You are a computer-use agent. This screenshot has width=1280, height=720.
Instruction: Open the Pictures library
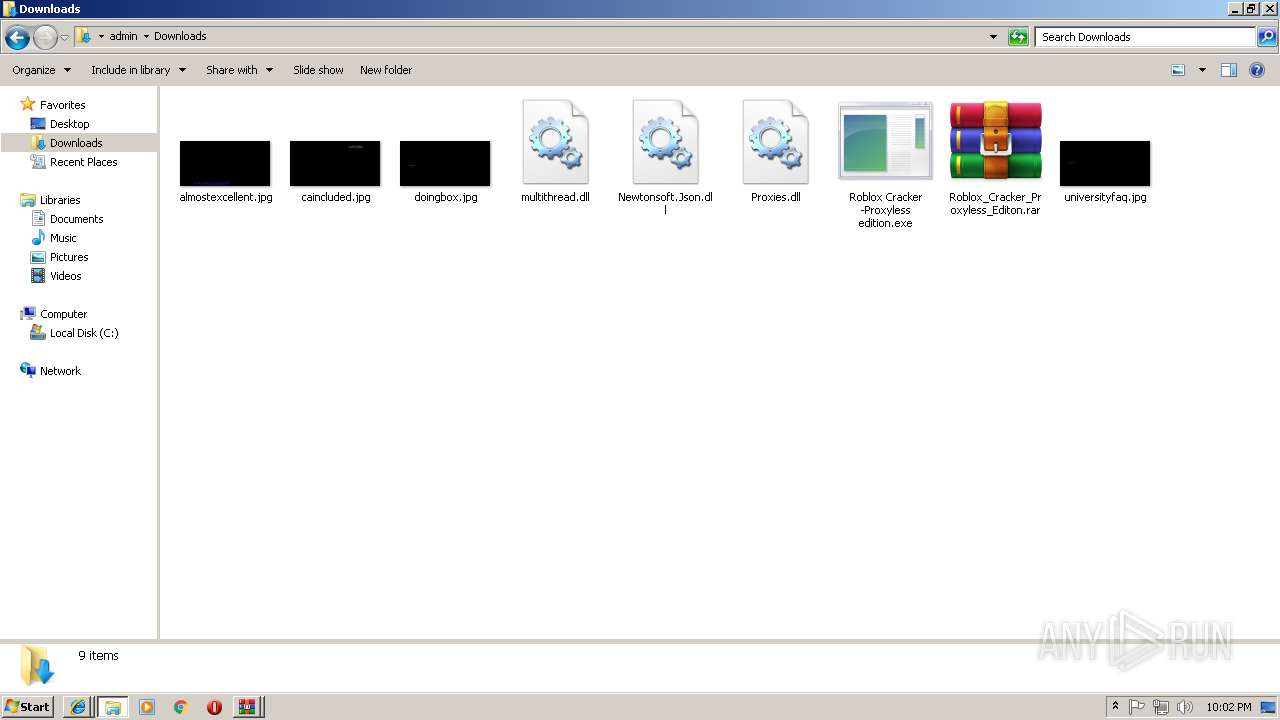(69, 257)
